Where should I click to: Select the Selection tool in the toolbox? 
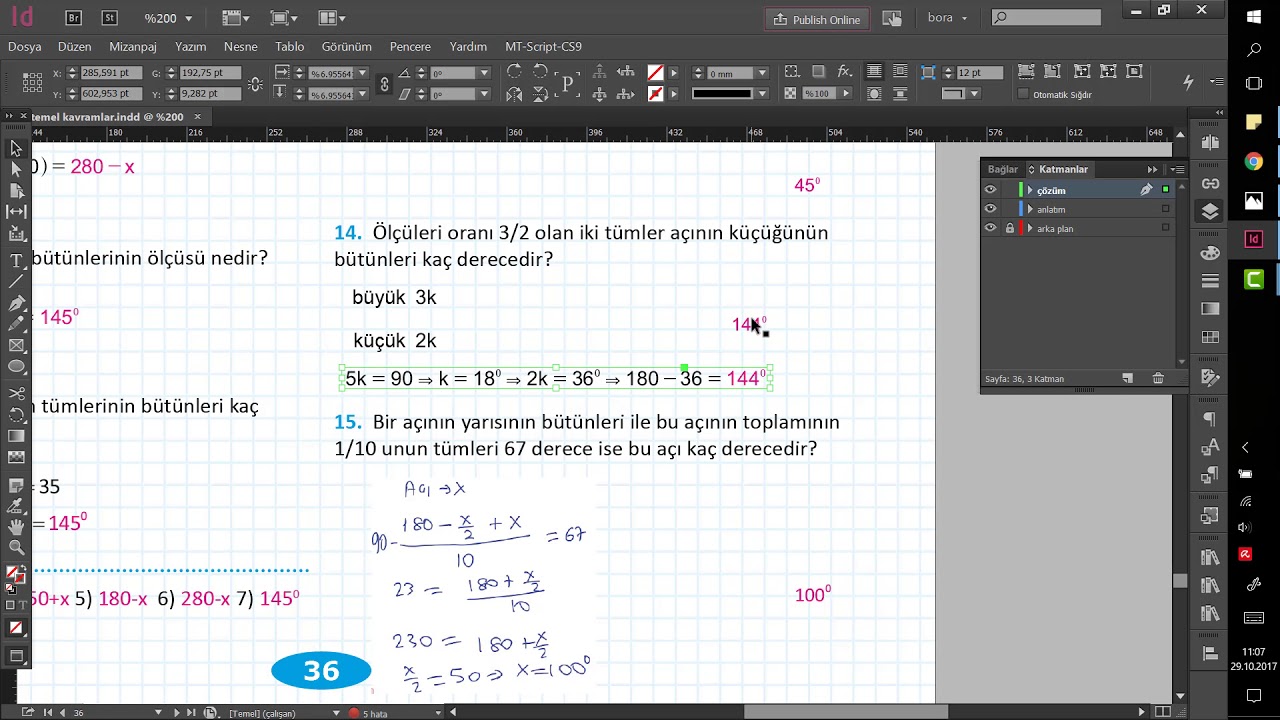tap(16, 148)
